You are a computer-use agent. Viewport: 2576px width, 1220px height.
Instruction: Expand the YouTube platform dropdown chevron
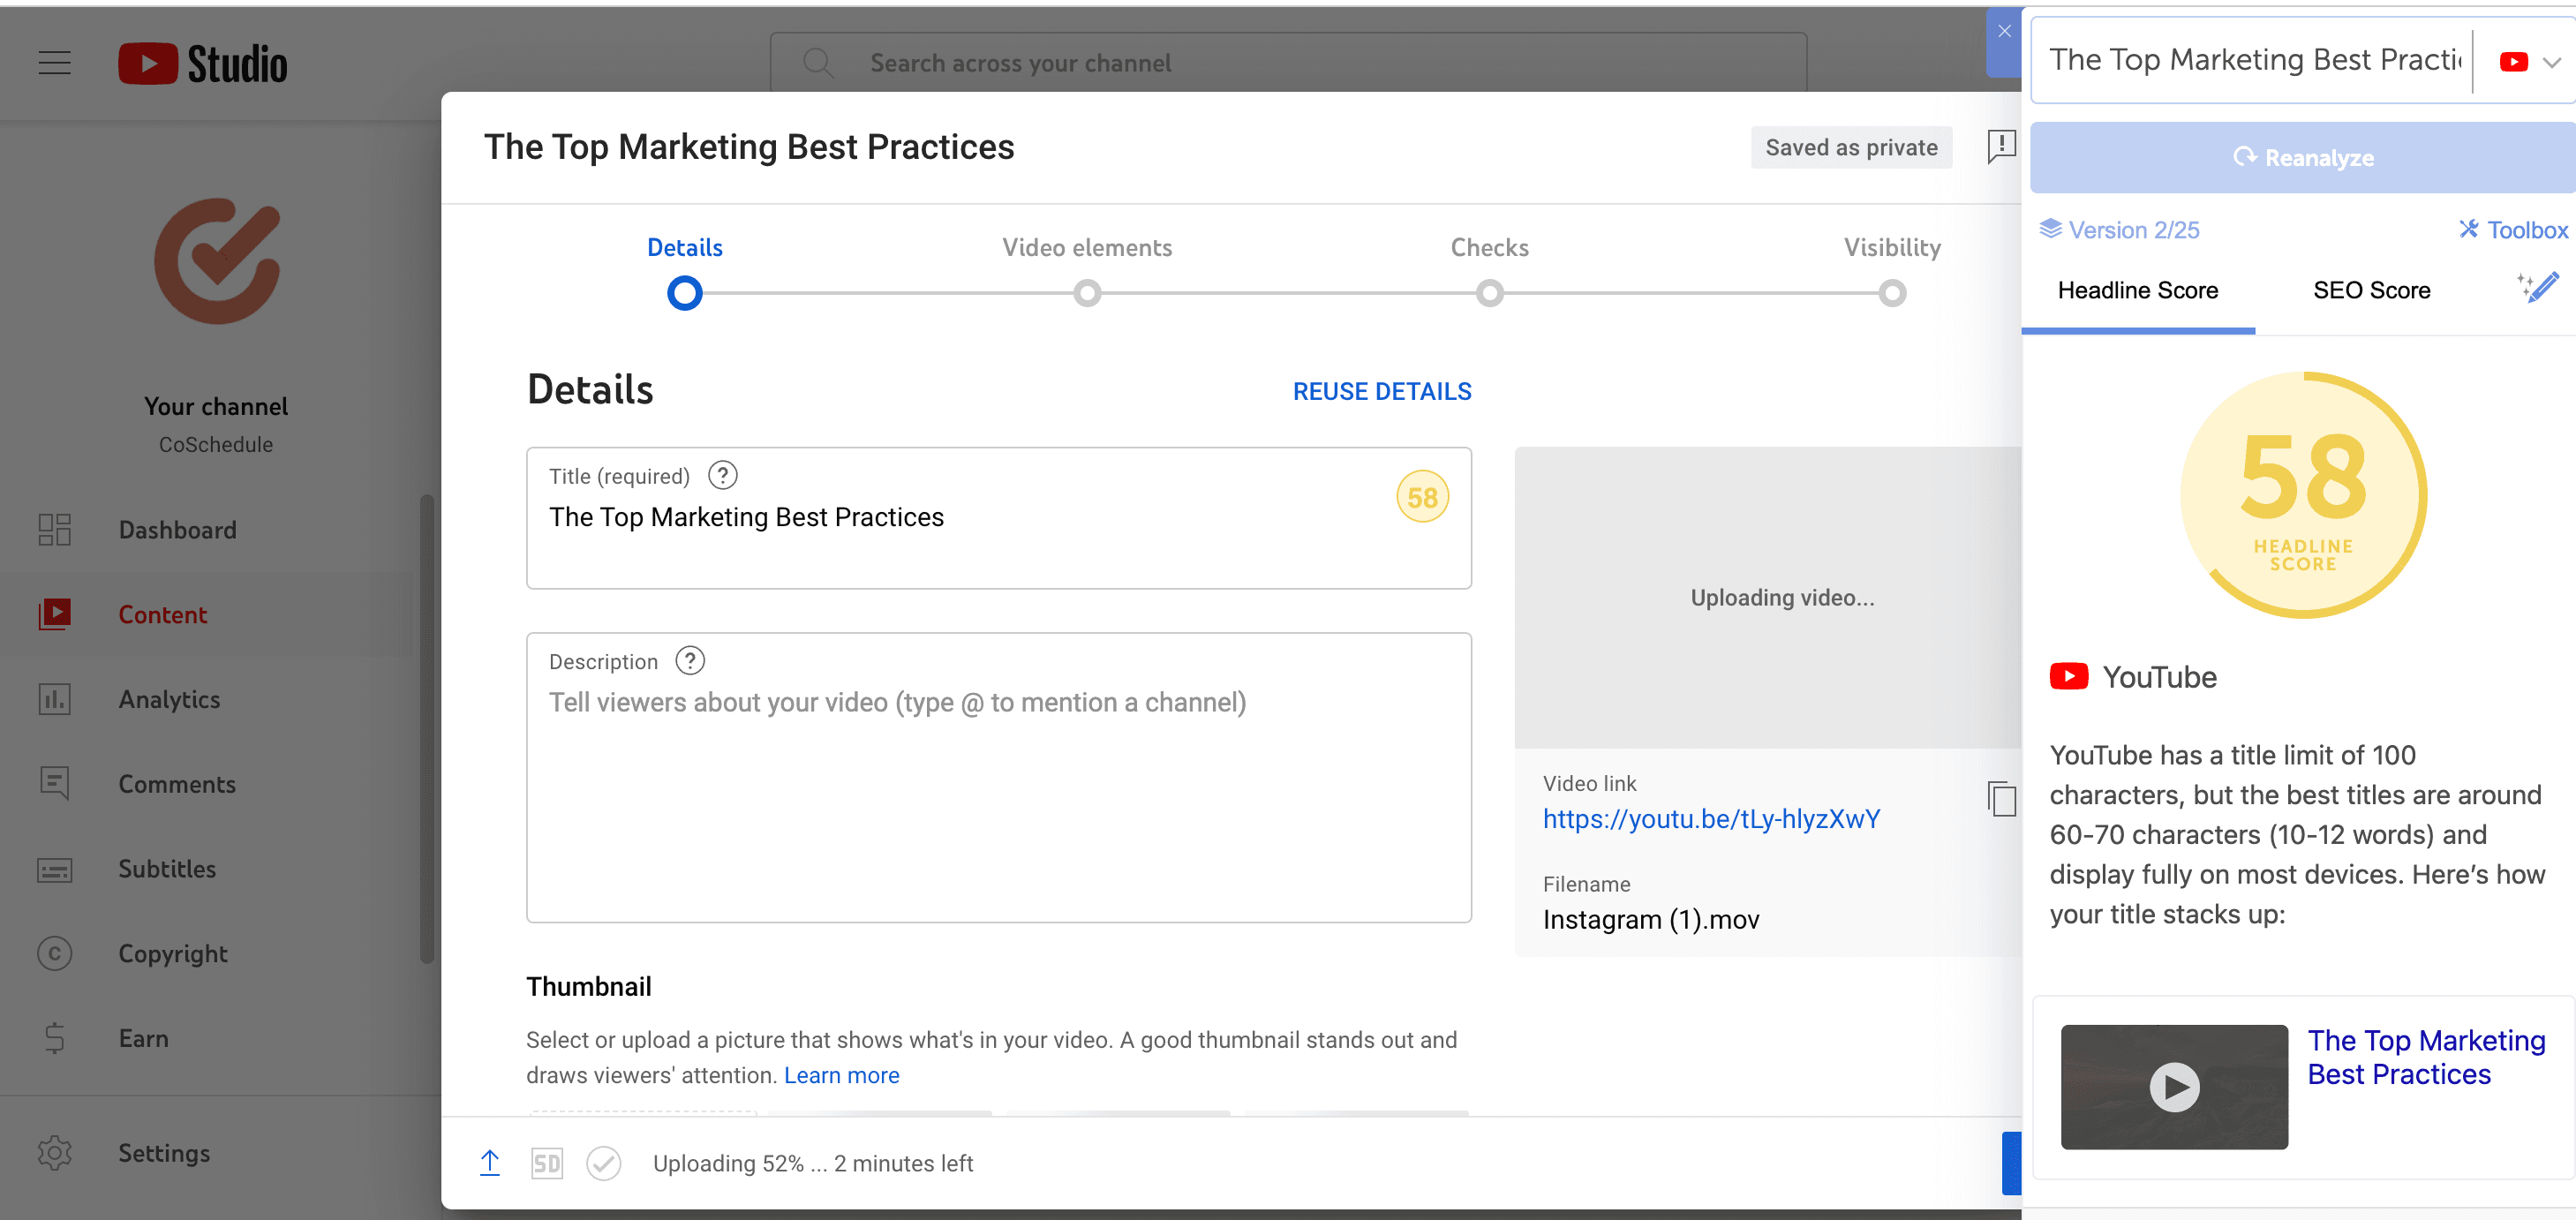(2551, 62)
